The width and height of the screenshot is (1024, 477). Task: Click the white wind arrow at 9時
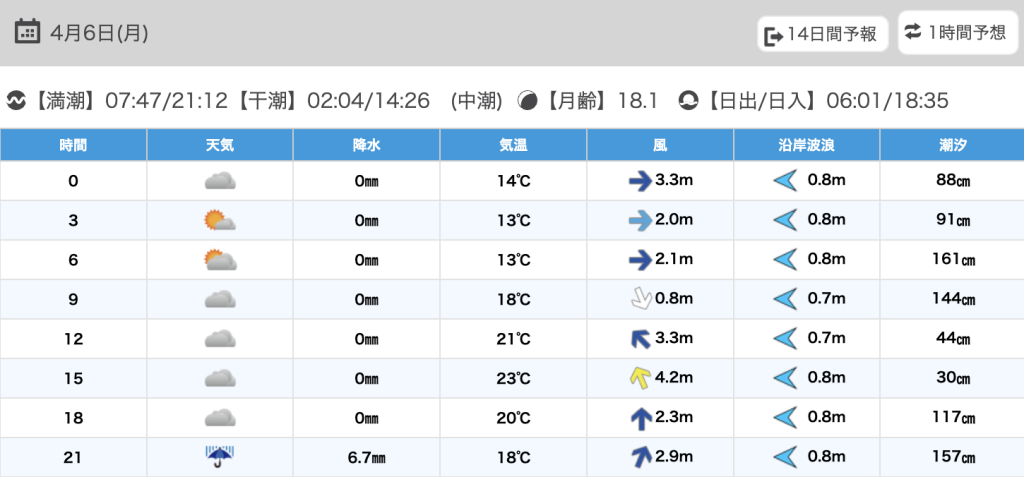coord(639,299)
